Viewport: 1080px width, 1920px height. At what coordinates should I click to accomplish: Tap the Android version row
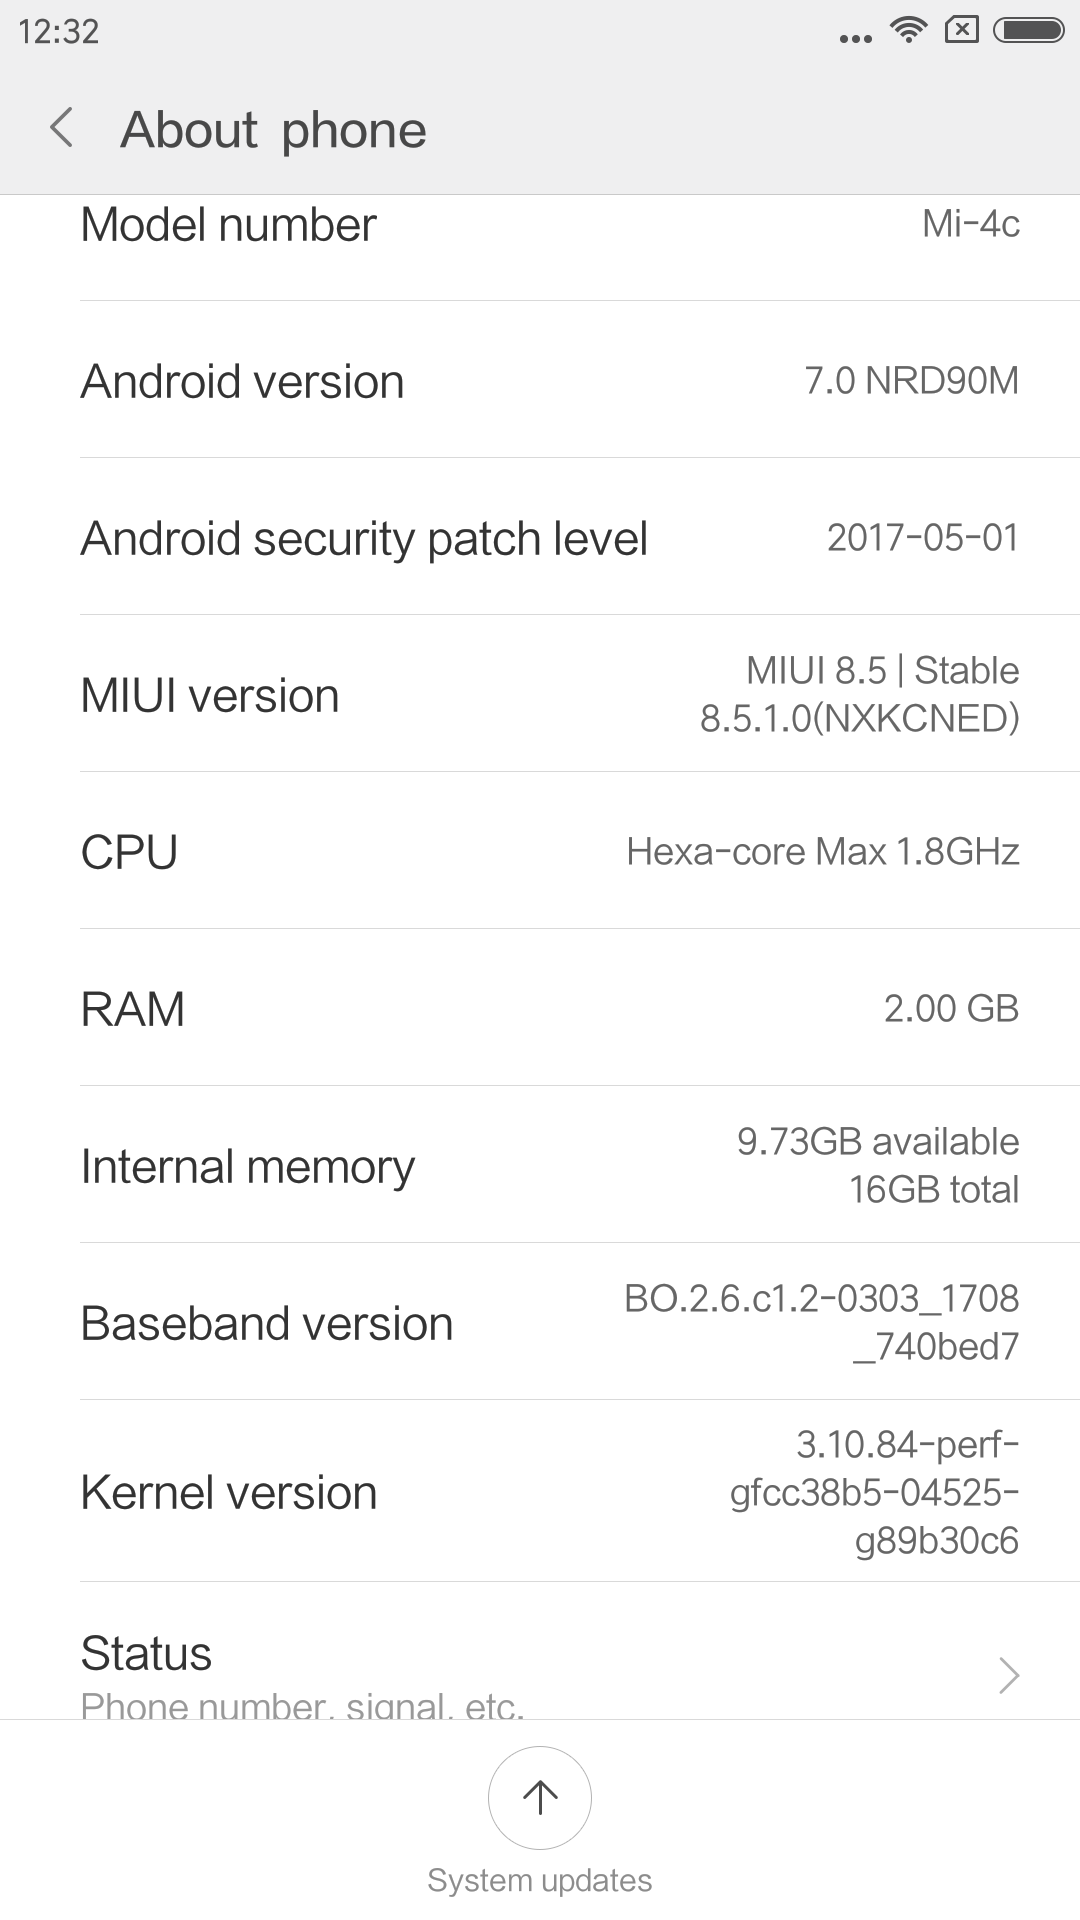click(540, 381)
